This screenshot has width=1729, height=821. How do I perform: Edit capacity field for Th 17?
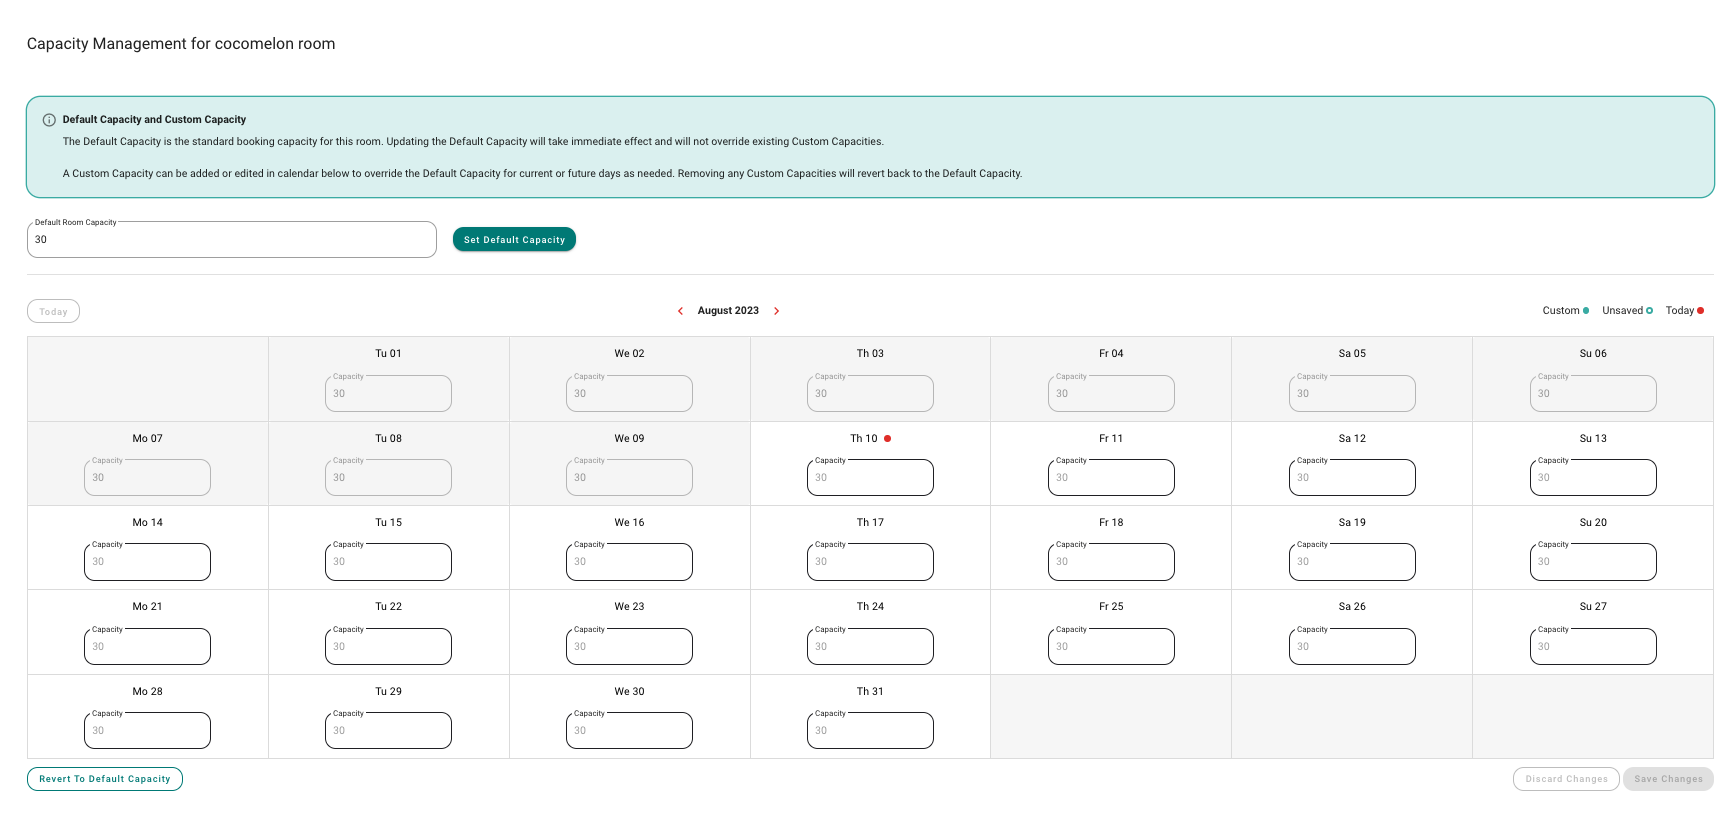coord(870,562)
